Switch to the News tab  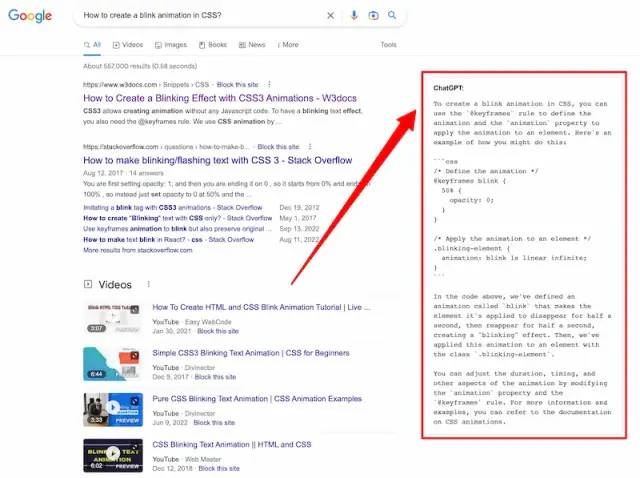pos(252,45)
